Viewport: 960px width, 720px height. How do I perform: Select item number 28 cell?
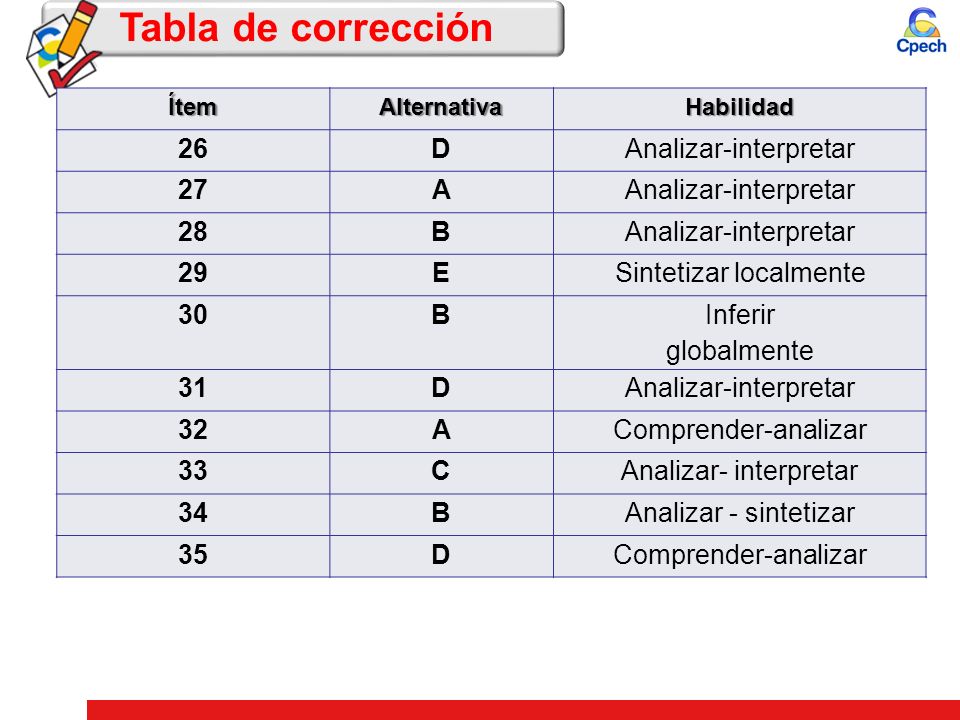193,233
